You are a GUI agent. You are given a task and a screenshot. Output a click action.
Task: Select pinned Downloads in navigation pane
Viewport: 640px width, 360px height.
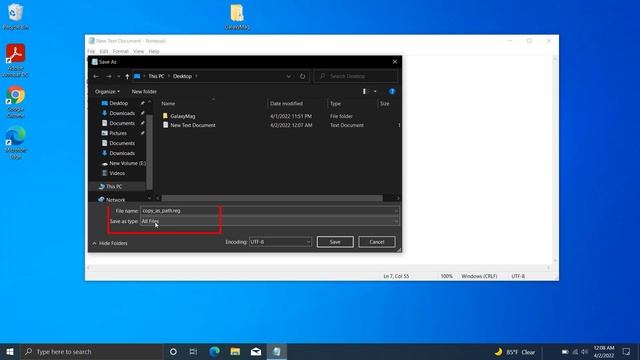pyautogui.click(x=122, y=113)
